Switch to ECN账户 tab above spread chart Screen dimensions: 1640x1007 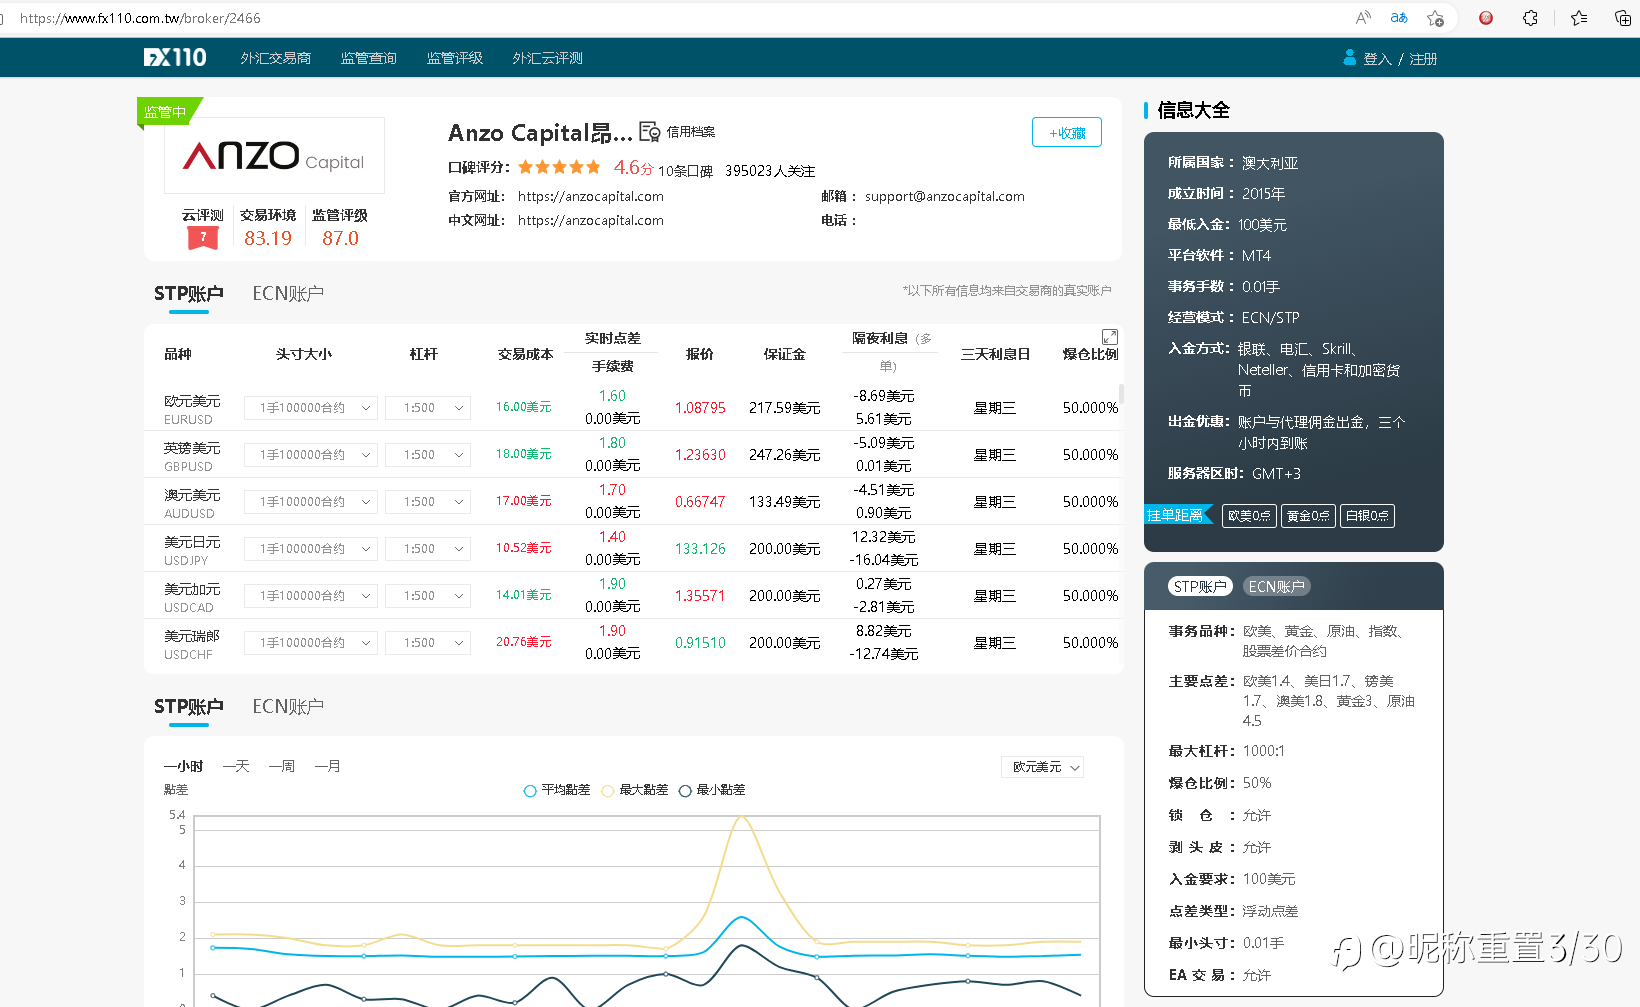pyautogui.click(x=288, y=706)
